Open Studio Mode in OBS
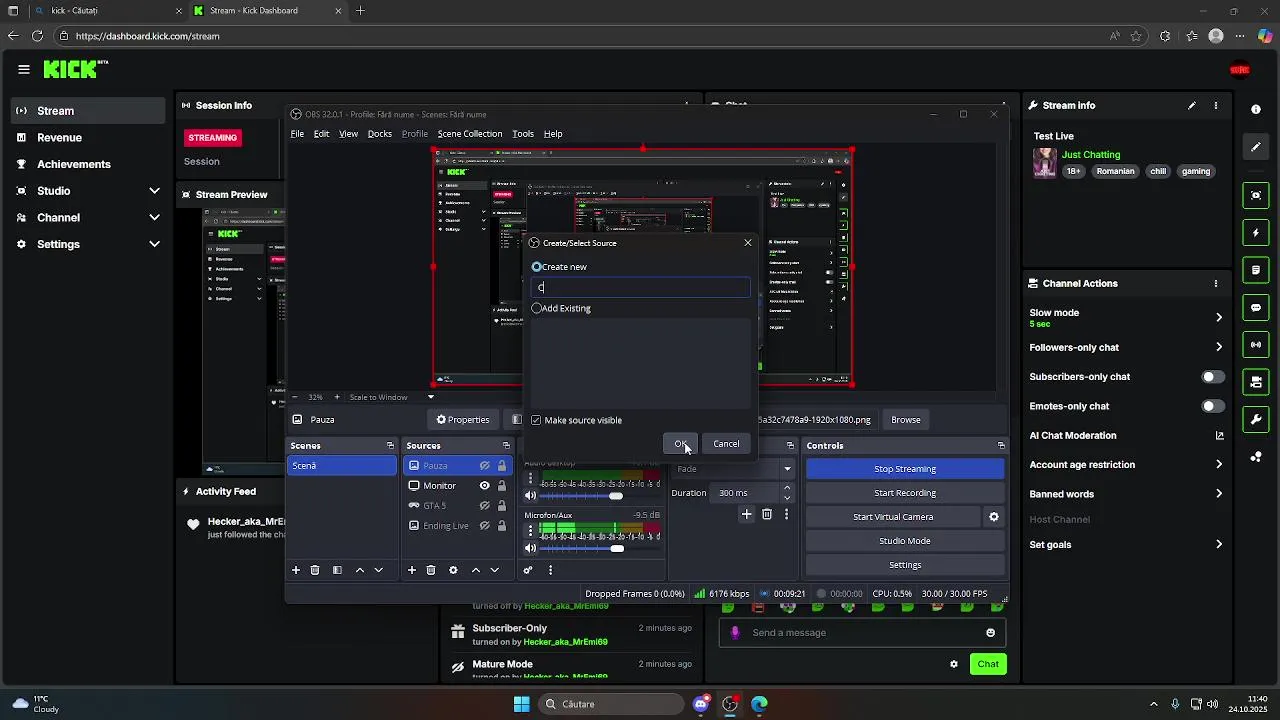Screen dimensions: 1280x720 [x=905, y=541]
